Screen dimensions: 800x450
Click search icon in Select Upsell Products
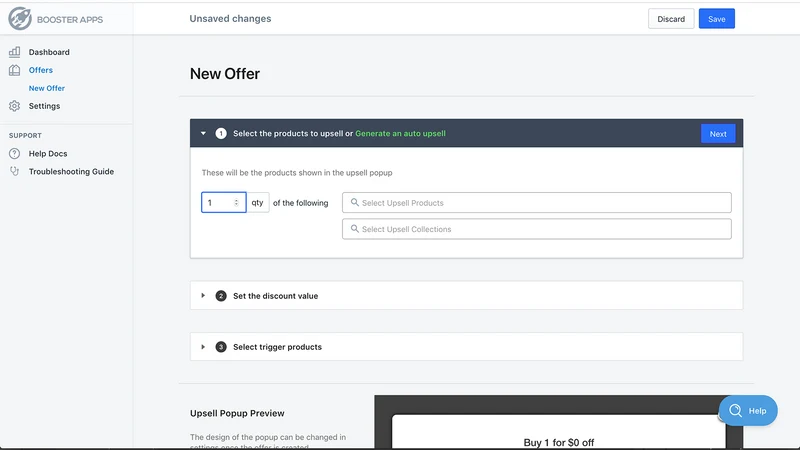355,203
